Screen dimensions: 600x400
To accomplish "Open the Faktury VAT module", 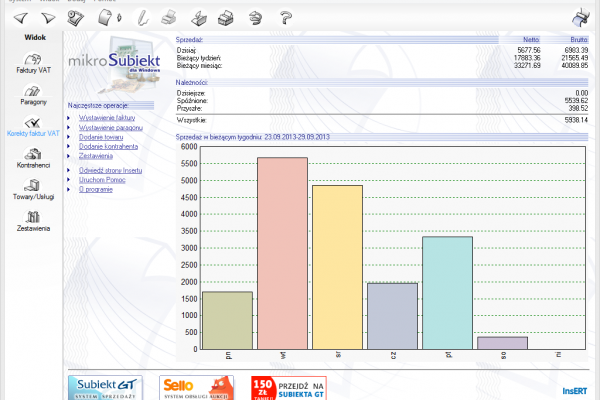I will tap(31, 61).
